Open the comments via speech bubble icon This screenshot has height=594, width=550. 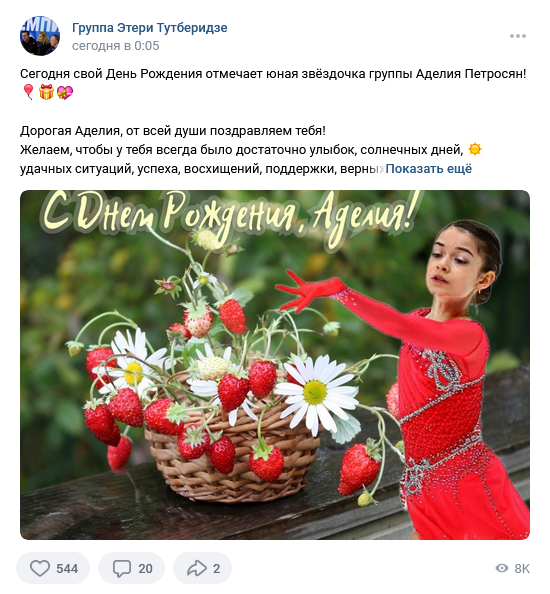tap(122, 568)
